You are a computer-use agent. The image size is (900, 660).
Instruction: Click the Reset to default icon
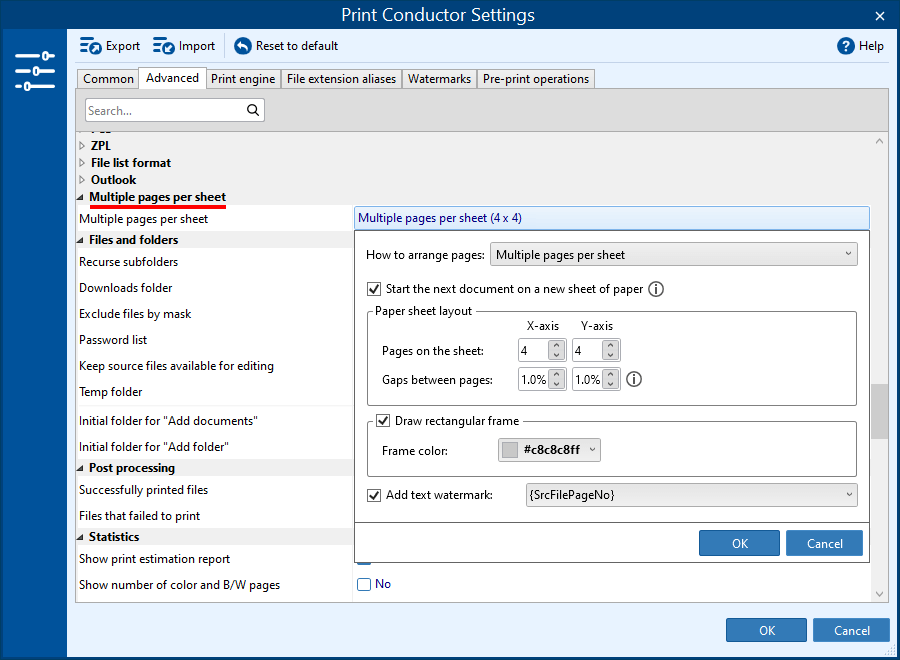coord(243,46)
